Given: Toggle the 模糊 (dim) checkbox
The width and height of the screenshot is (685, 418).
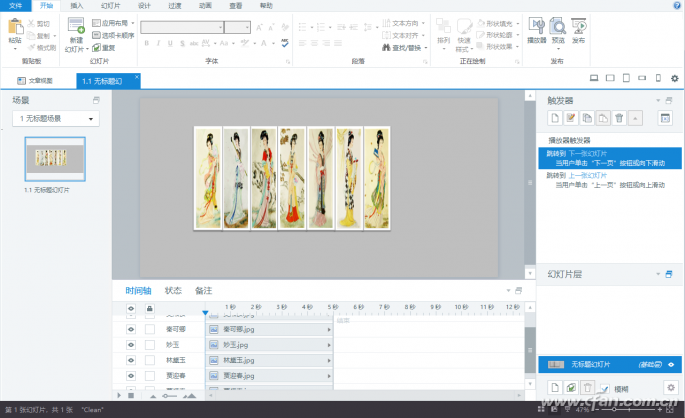Looking at the screenshot, I should click(x=605, y=388).
